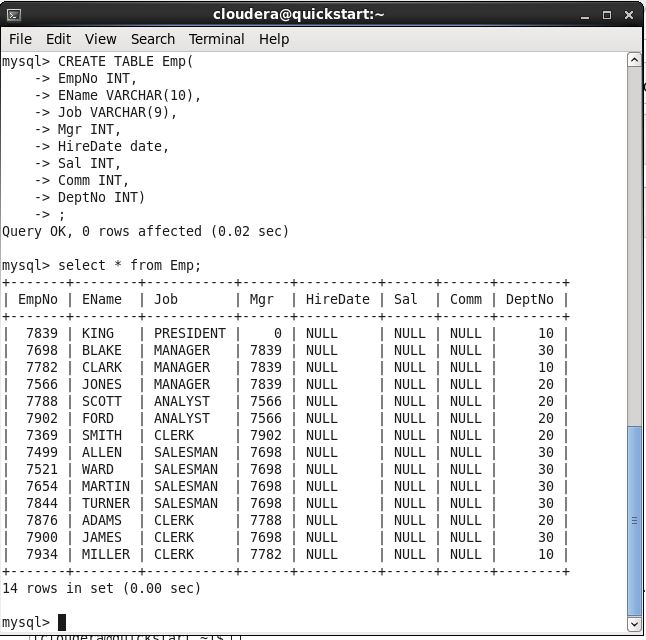Click manager value 7788 in ADAMS row

266,520
